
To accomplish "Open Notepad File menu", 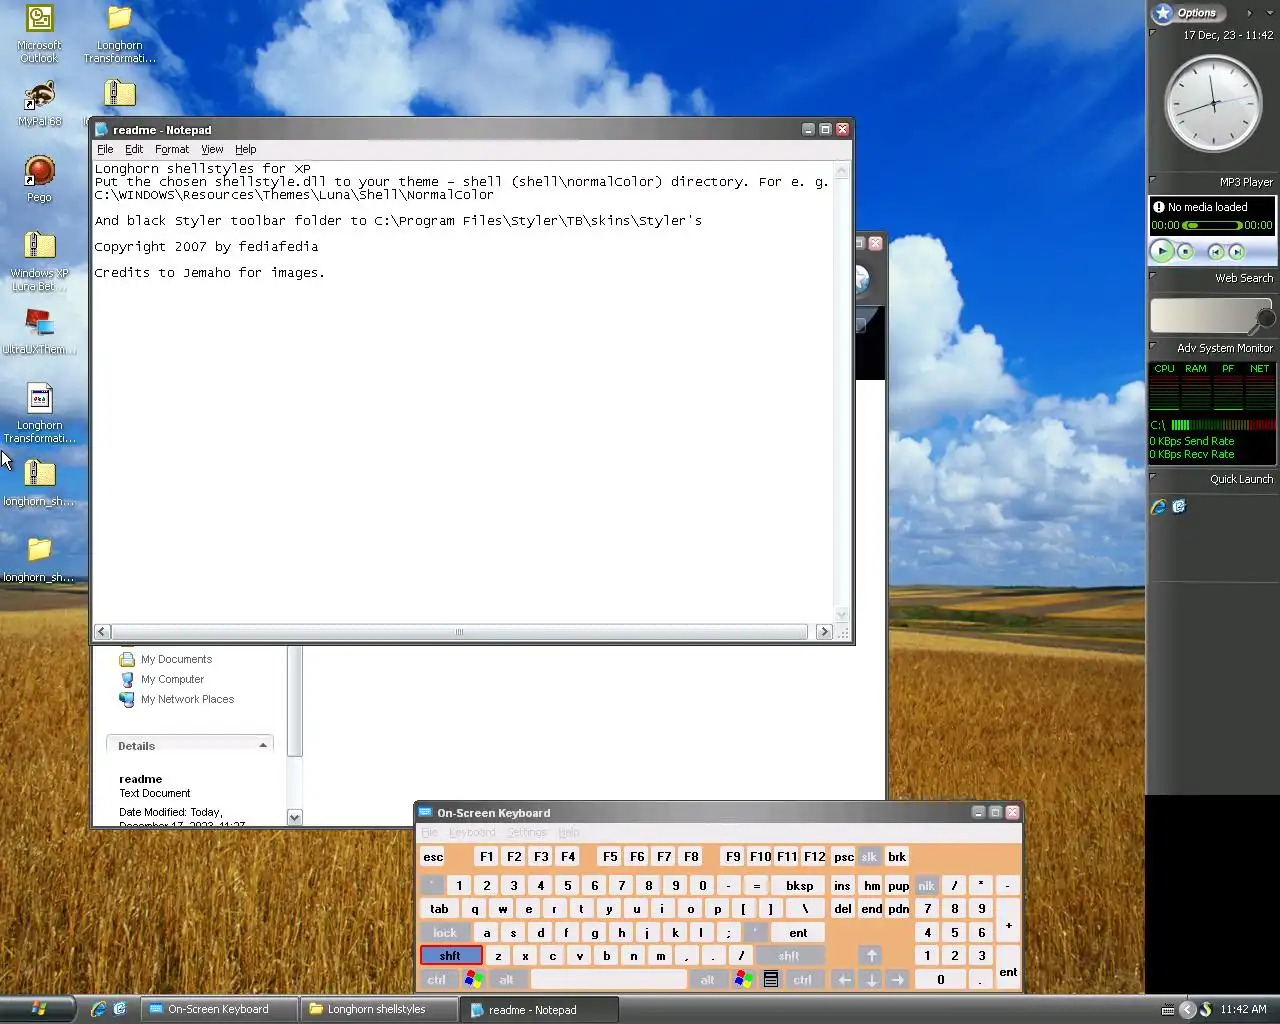I will [x=105, y=149].
